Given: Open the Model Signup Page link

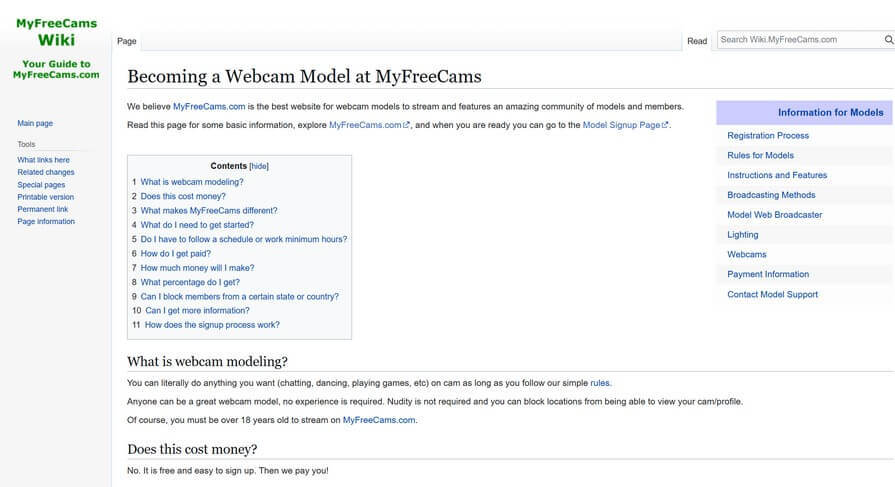Looking at the screenshot, I should click(x=622, y=125).
